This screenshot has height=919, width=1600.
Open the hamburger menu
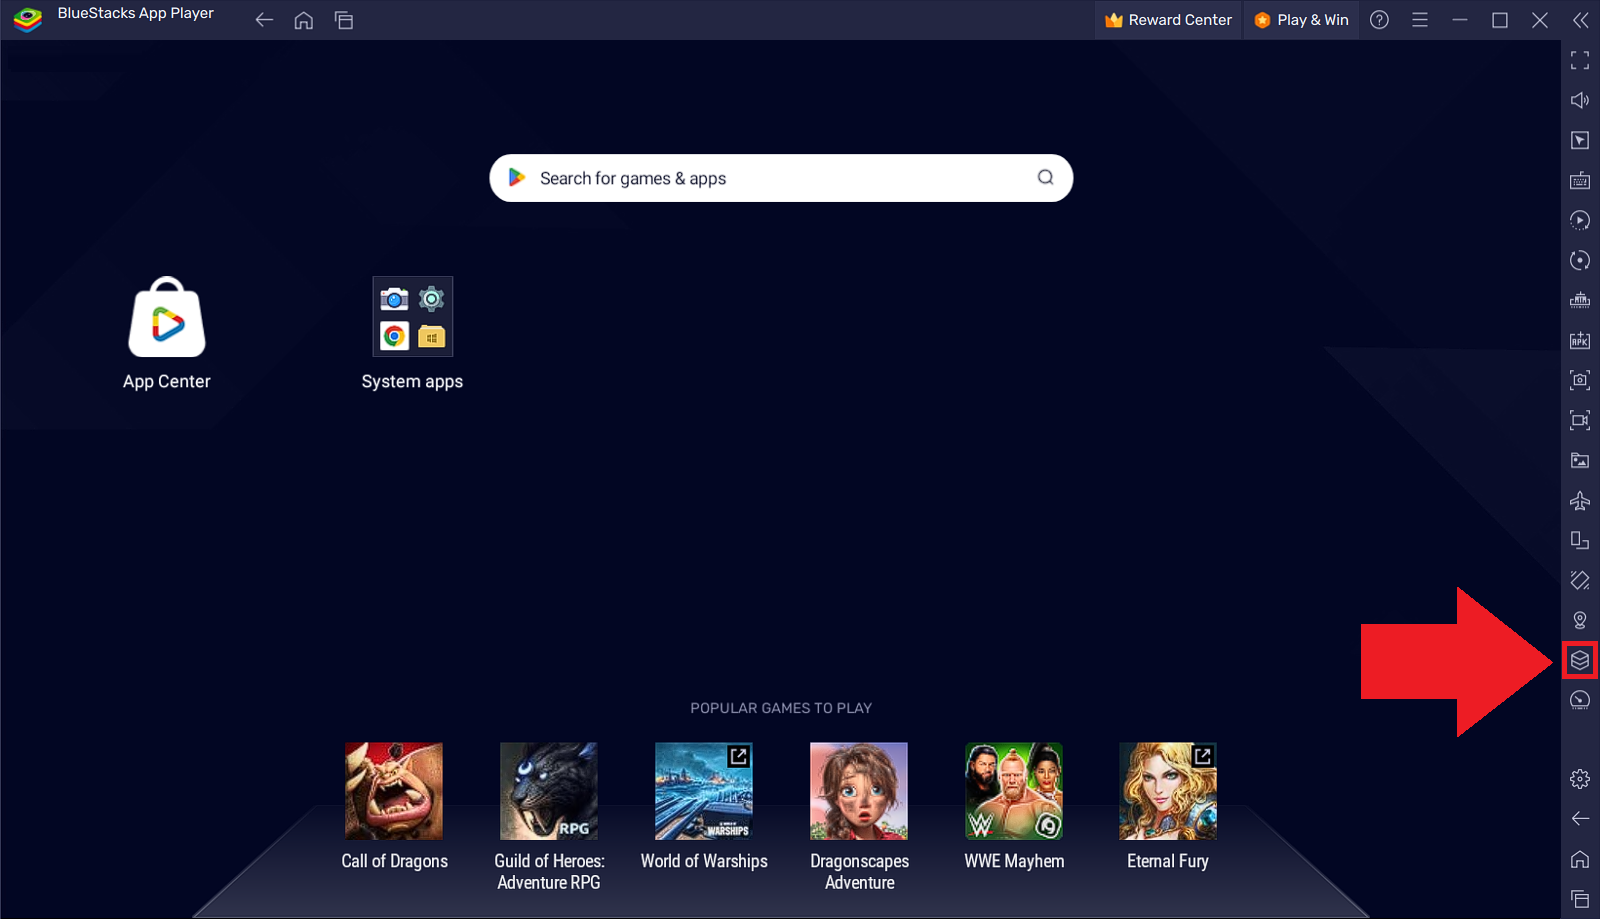pos(1419,19)
